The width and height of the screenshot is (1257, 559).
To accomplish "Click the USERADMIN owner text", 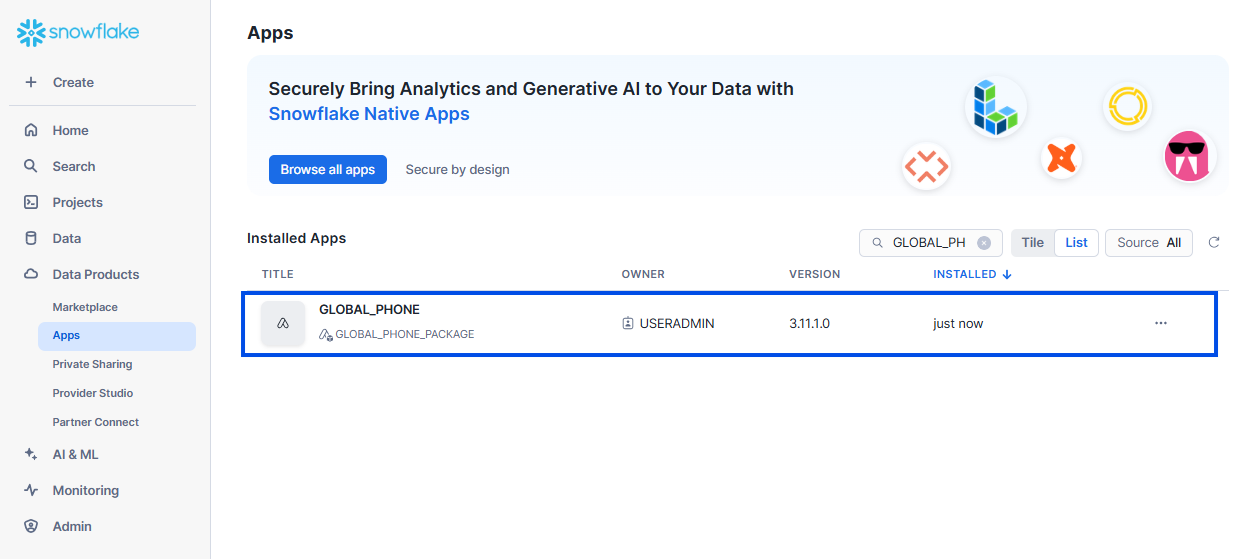I will [677, 324].
